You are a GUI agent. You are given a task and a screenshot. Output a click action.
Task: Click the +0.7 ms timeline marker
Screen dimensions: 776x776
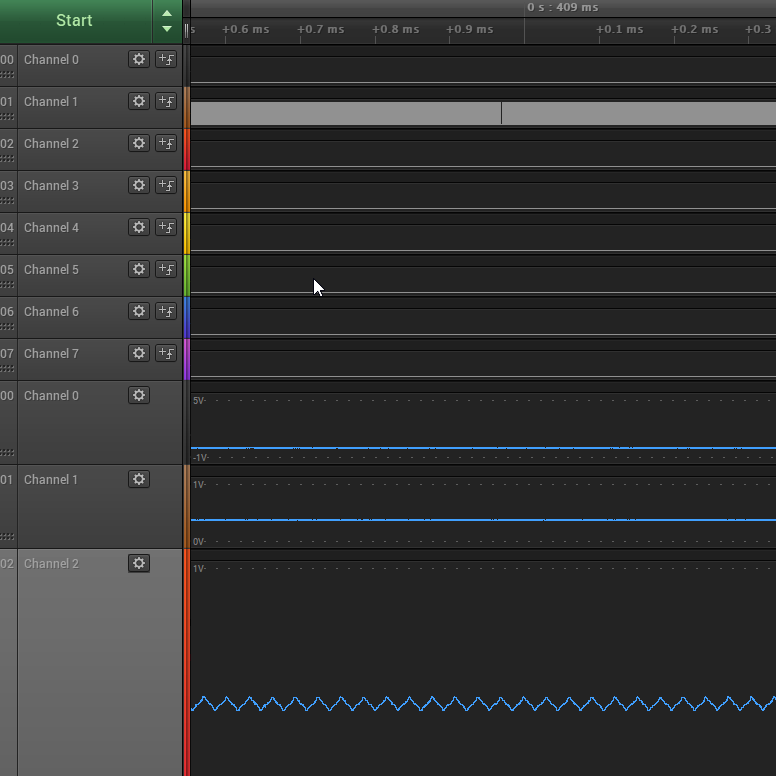321,29
